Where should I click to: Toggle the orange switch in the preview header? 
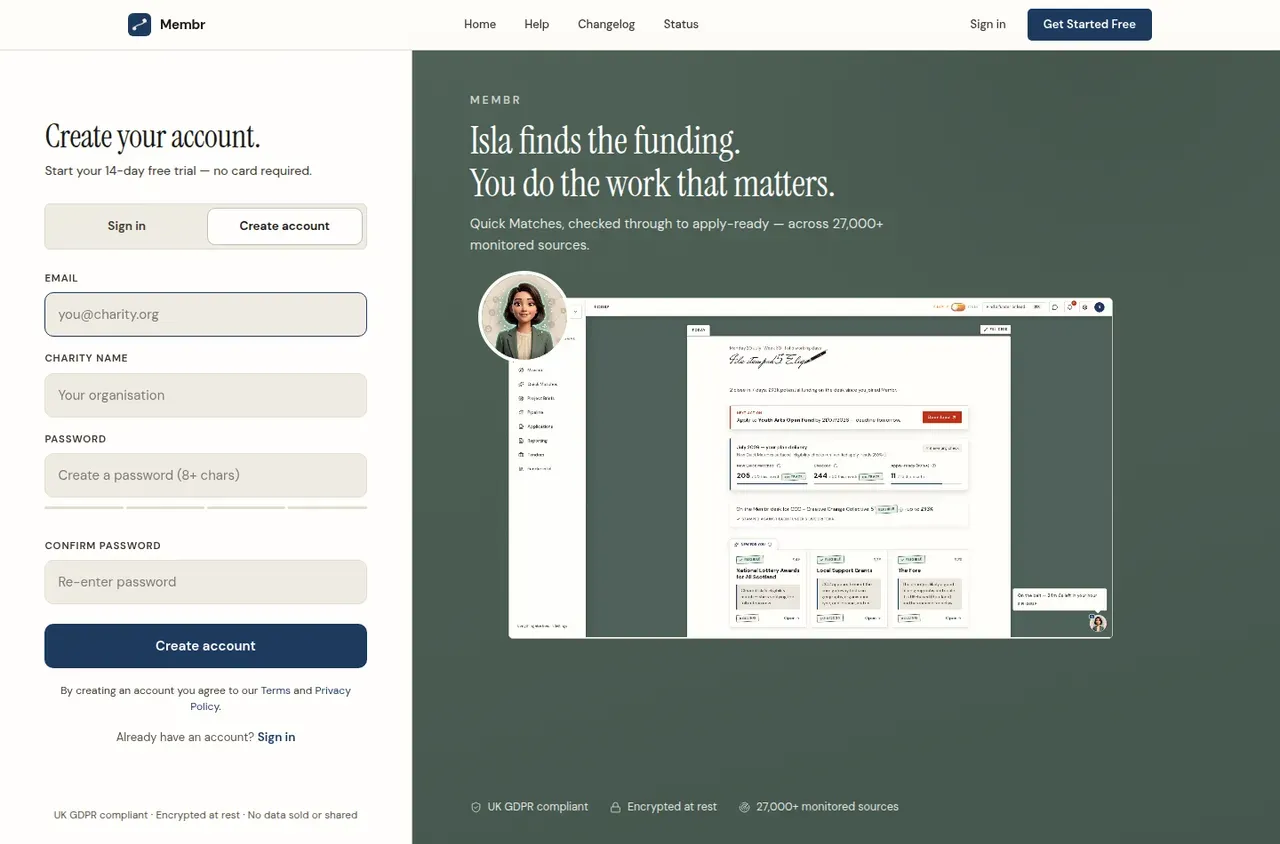coord(958,307)
